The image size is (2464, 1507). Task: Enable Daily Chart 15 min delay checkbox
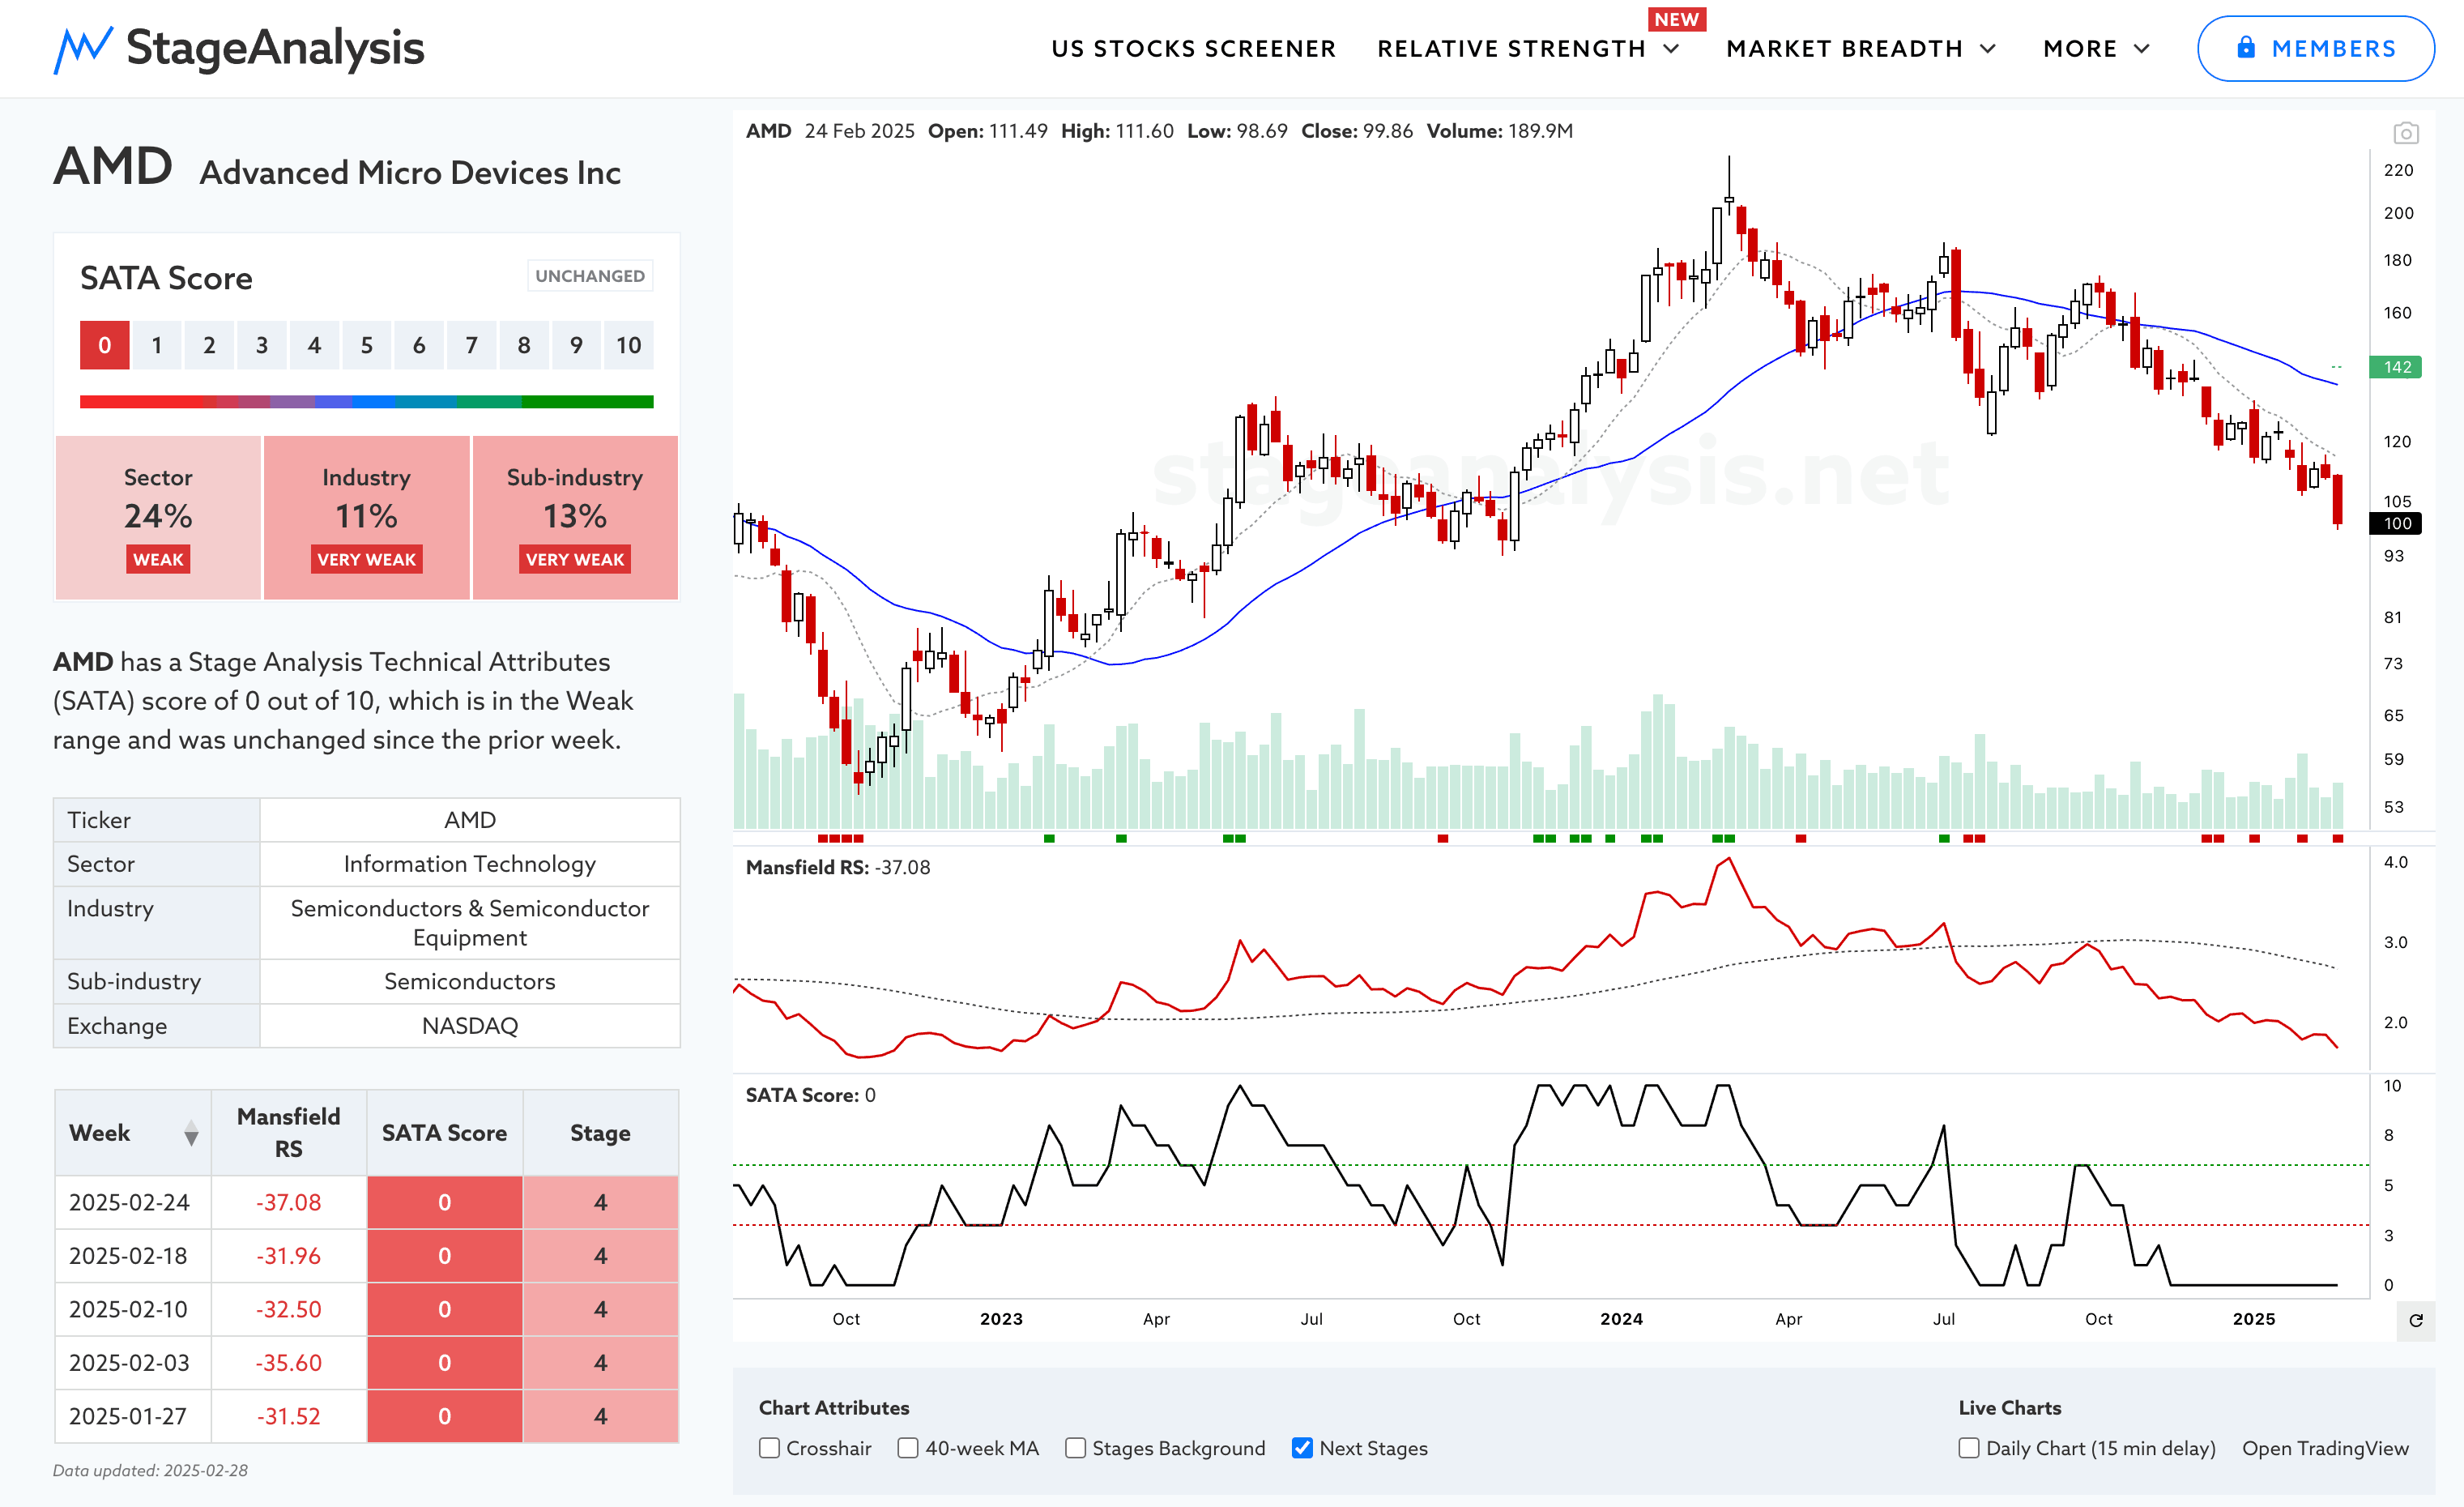coord(1969,1448)
